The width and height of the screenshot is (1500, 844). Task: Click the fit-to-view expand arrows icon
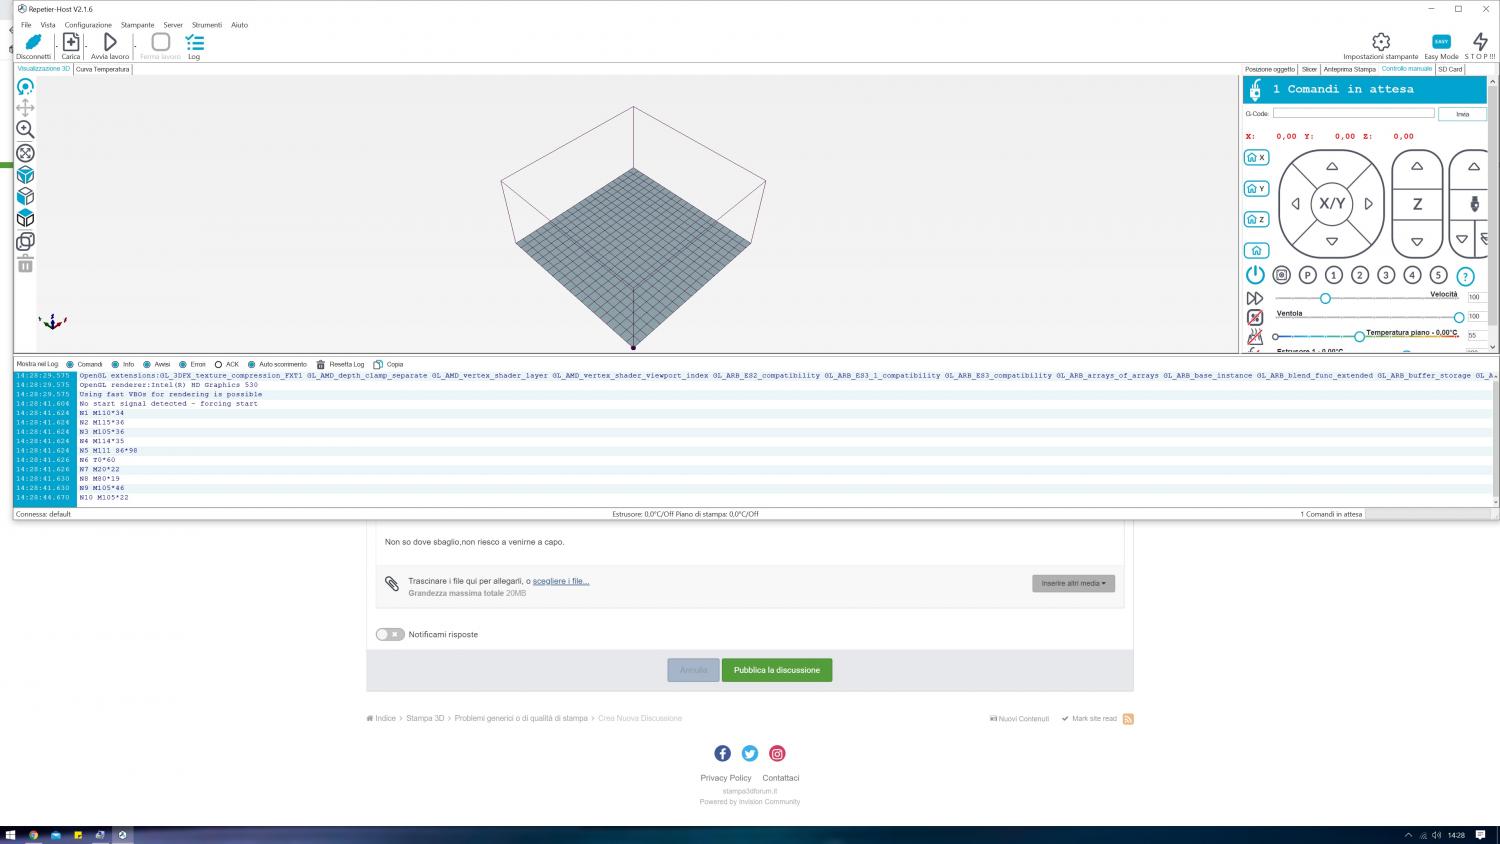tap(25, 153)
